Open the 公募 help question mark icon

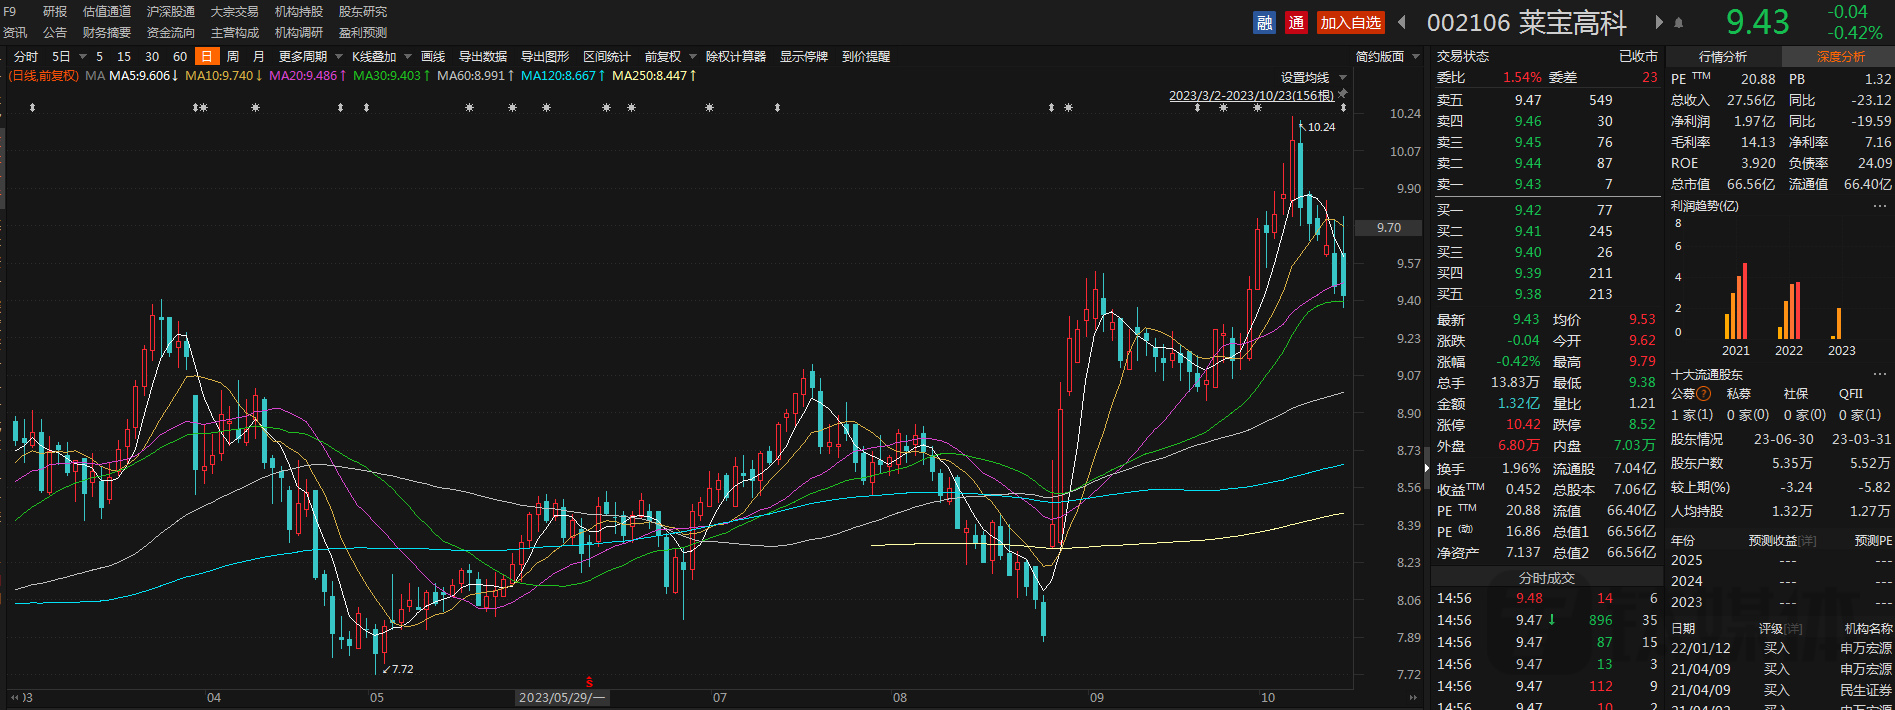1704,394
